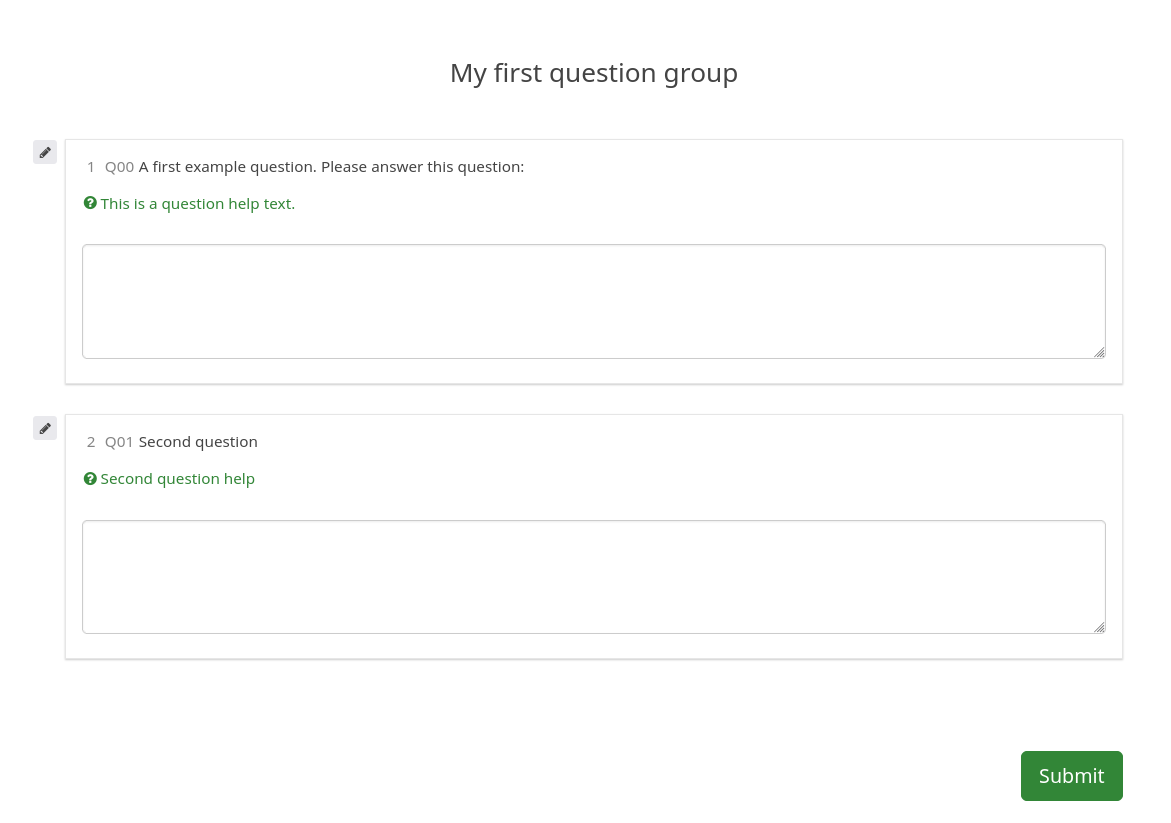Click the Q00 panel's empty space right of its title

point(820,167)
